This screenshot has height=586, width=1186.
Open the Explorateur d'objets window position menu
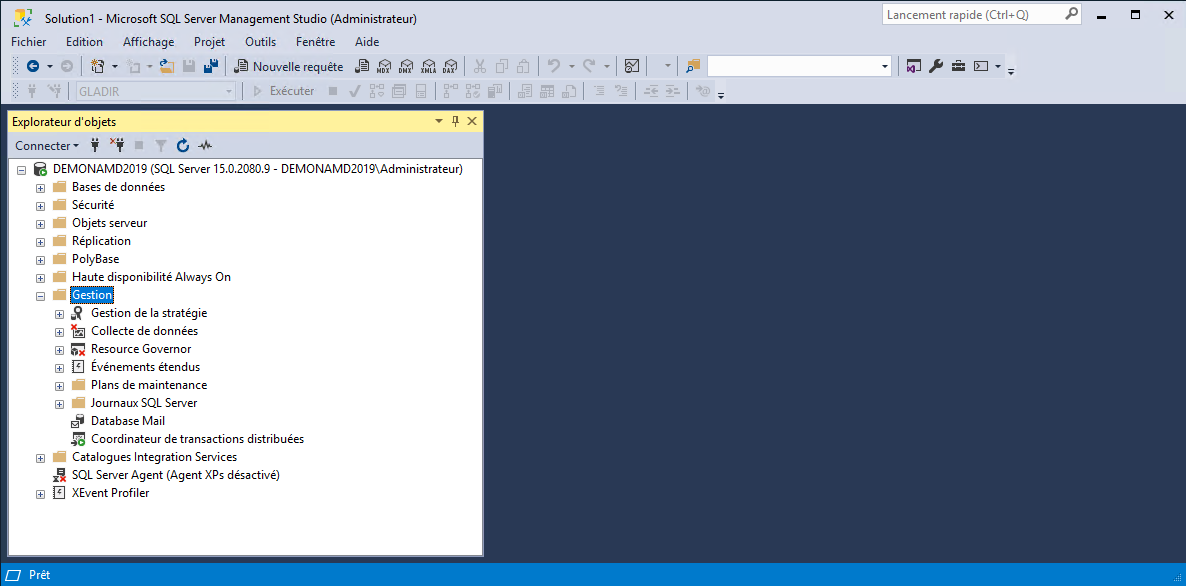(439, 122)
